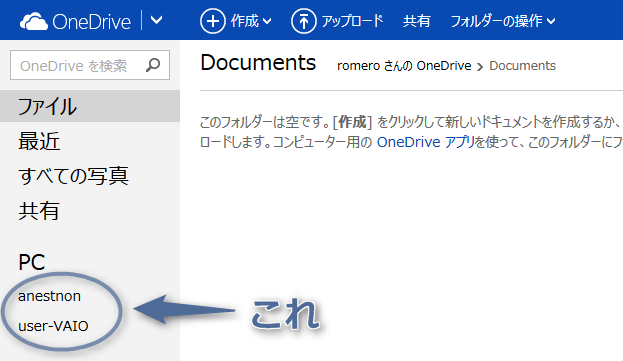Click the magnifying glass search icon
This screenshot has width=623, height=361.
[153, 65]
